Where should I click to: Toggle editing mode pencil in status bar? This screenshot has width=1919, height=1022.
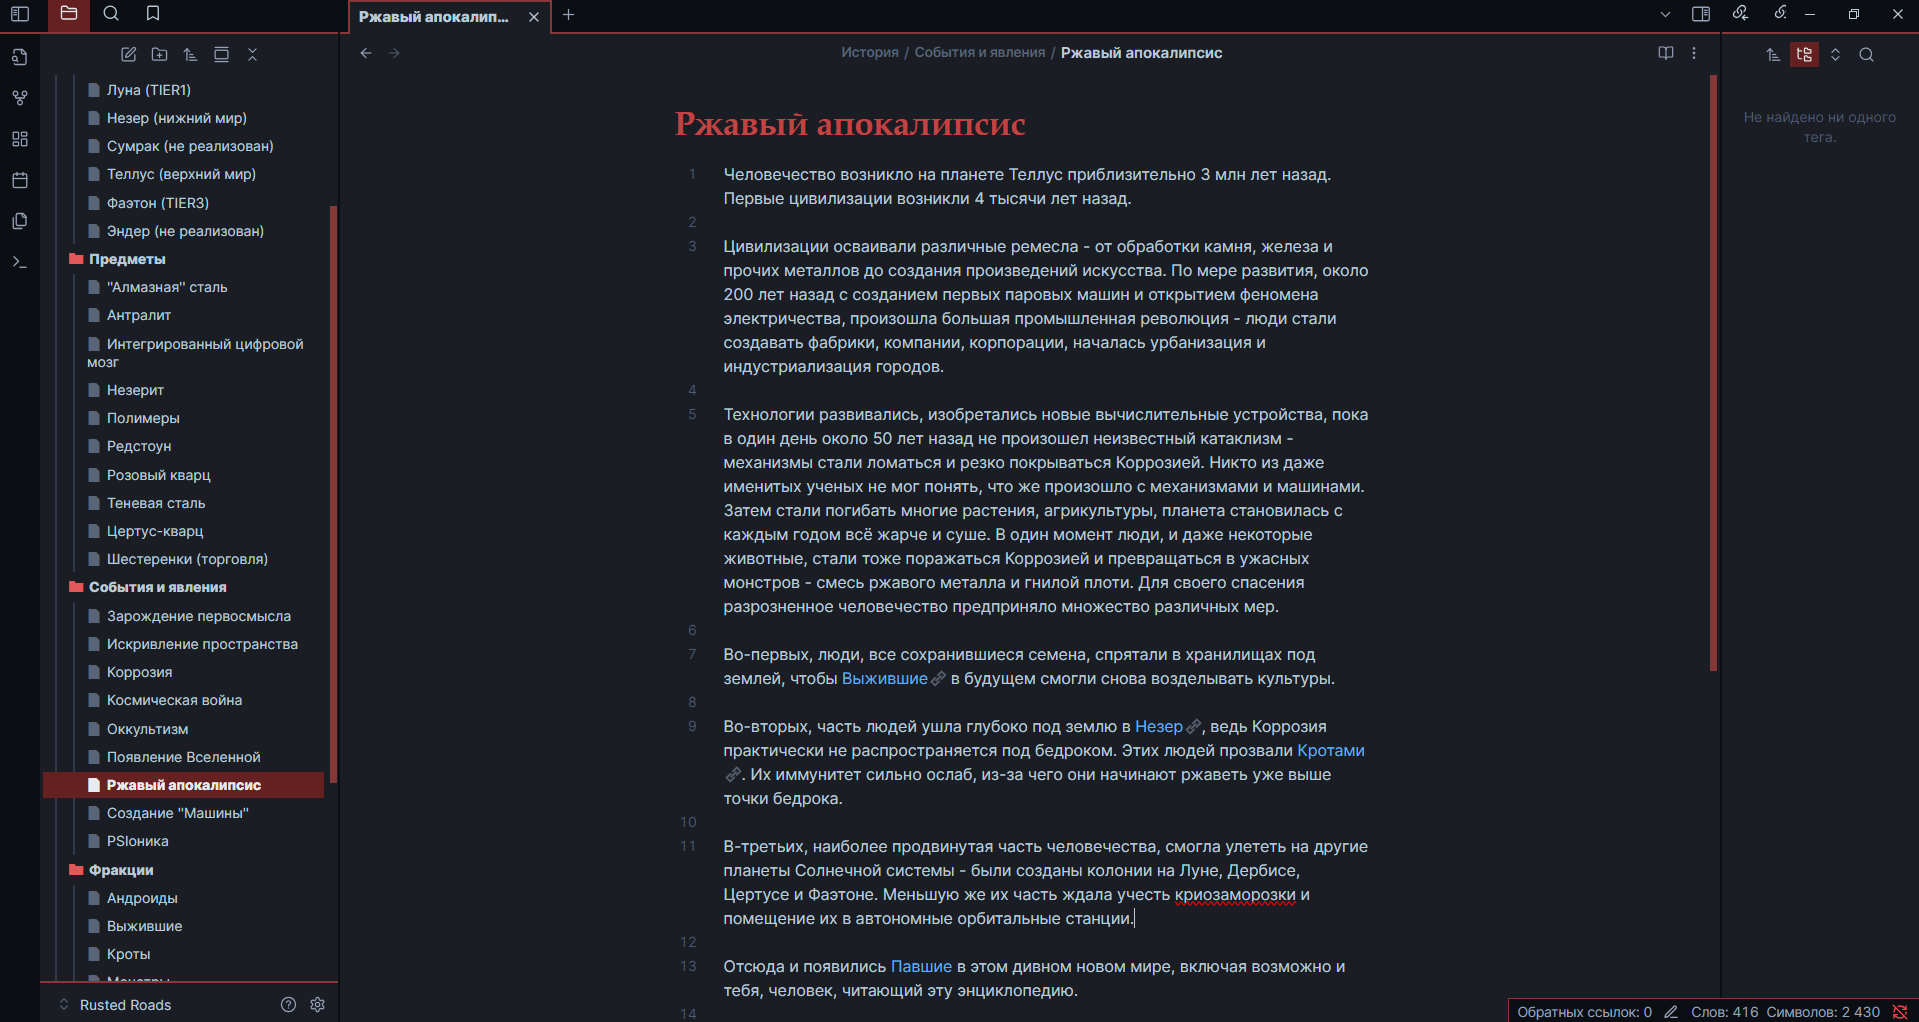1670,1012
